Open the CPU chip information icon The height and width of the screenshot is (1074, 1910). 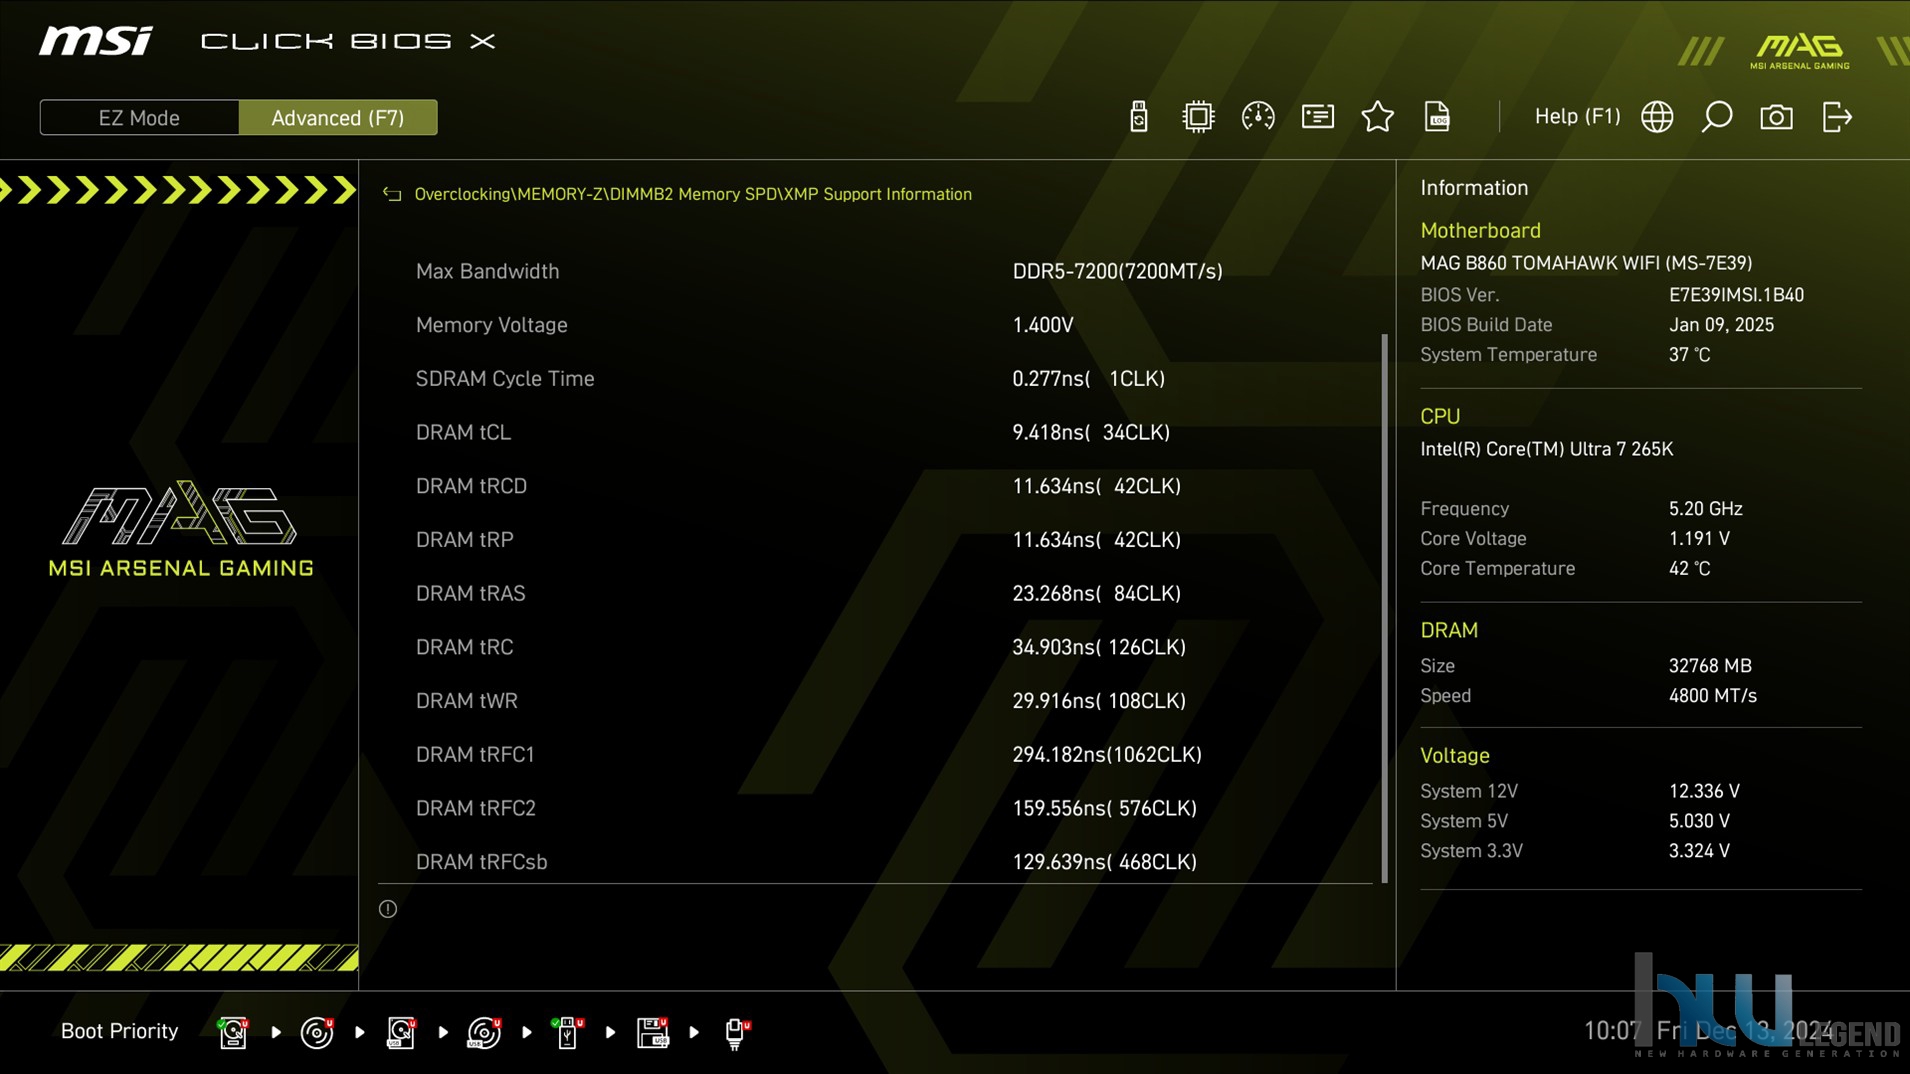point(1197,117)
